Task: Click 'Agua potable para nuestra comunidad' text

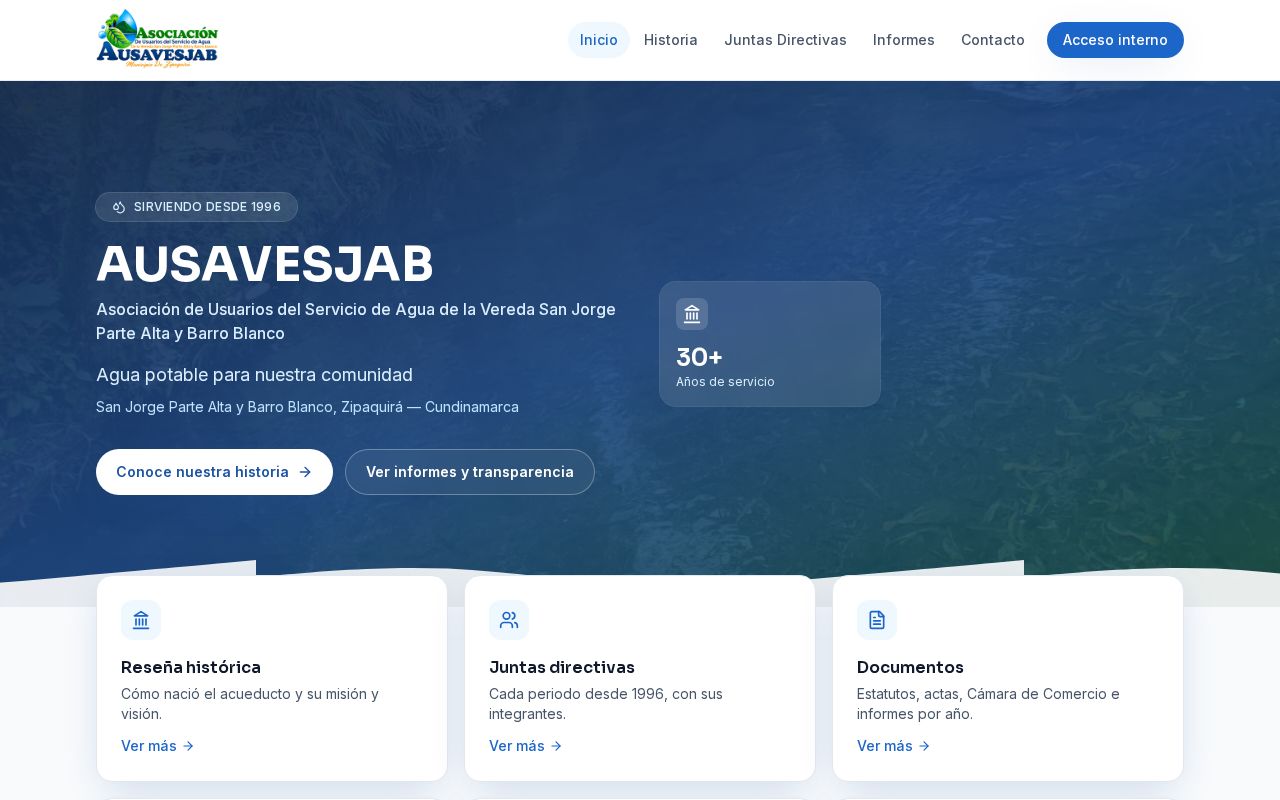Action: [x=254, y=375]
